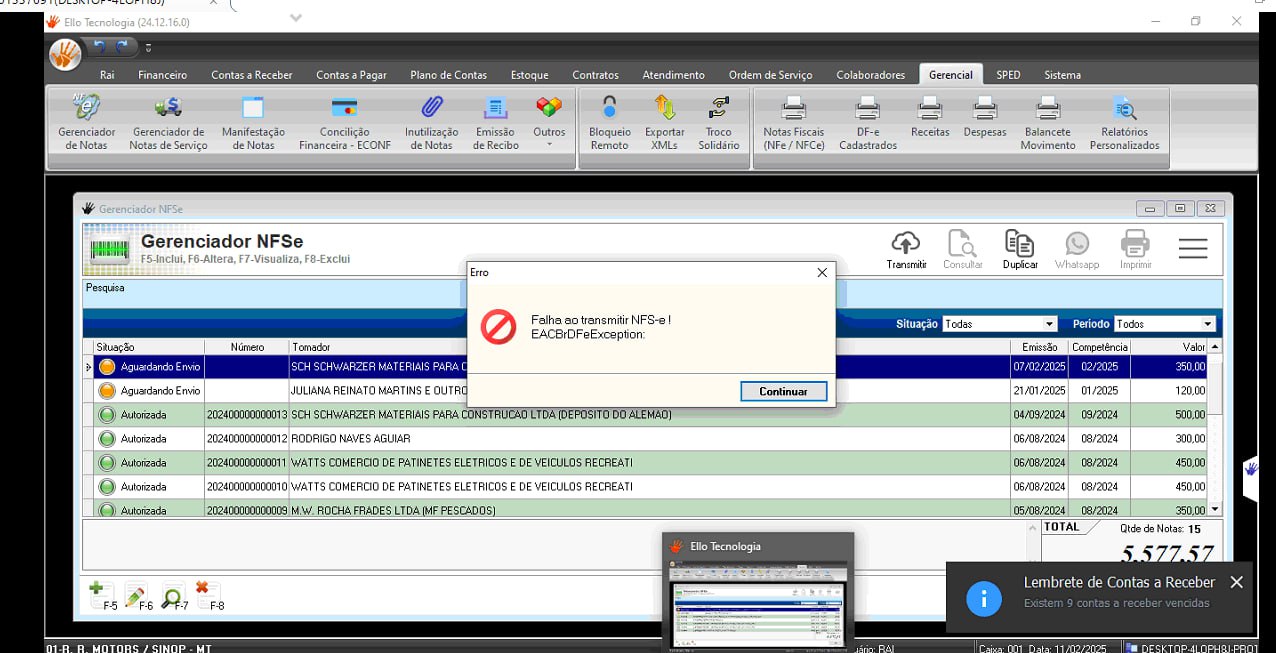Image resolution: width=1276 pixels, height=653 pixels.
Task: Click the redo arrow in the quick access bar
Action: 122,47
